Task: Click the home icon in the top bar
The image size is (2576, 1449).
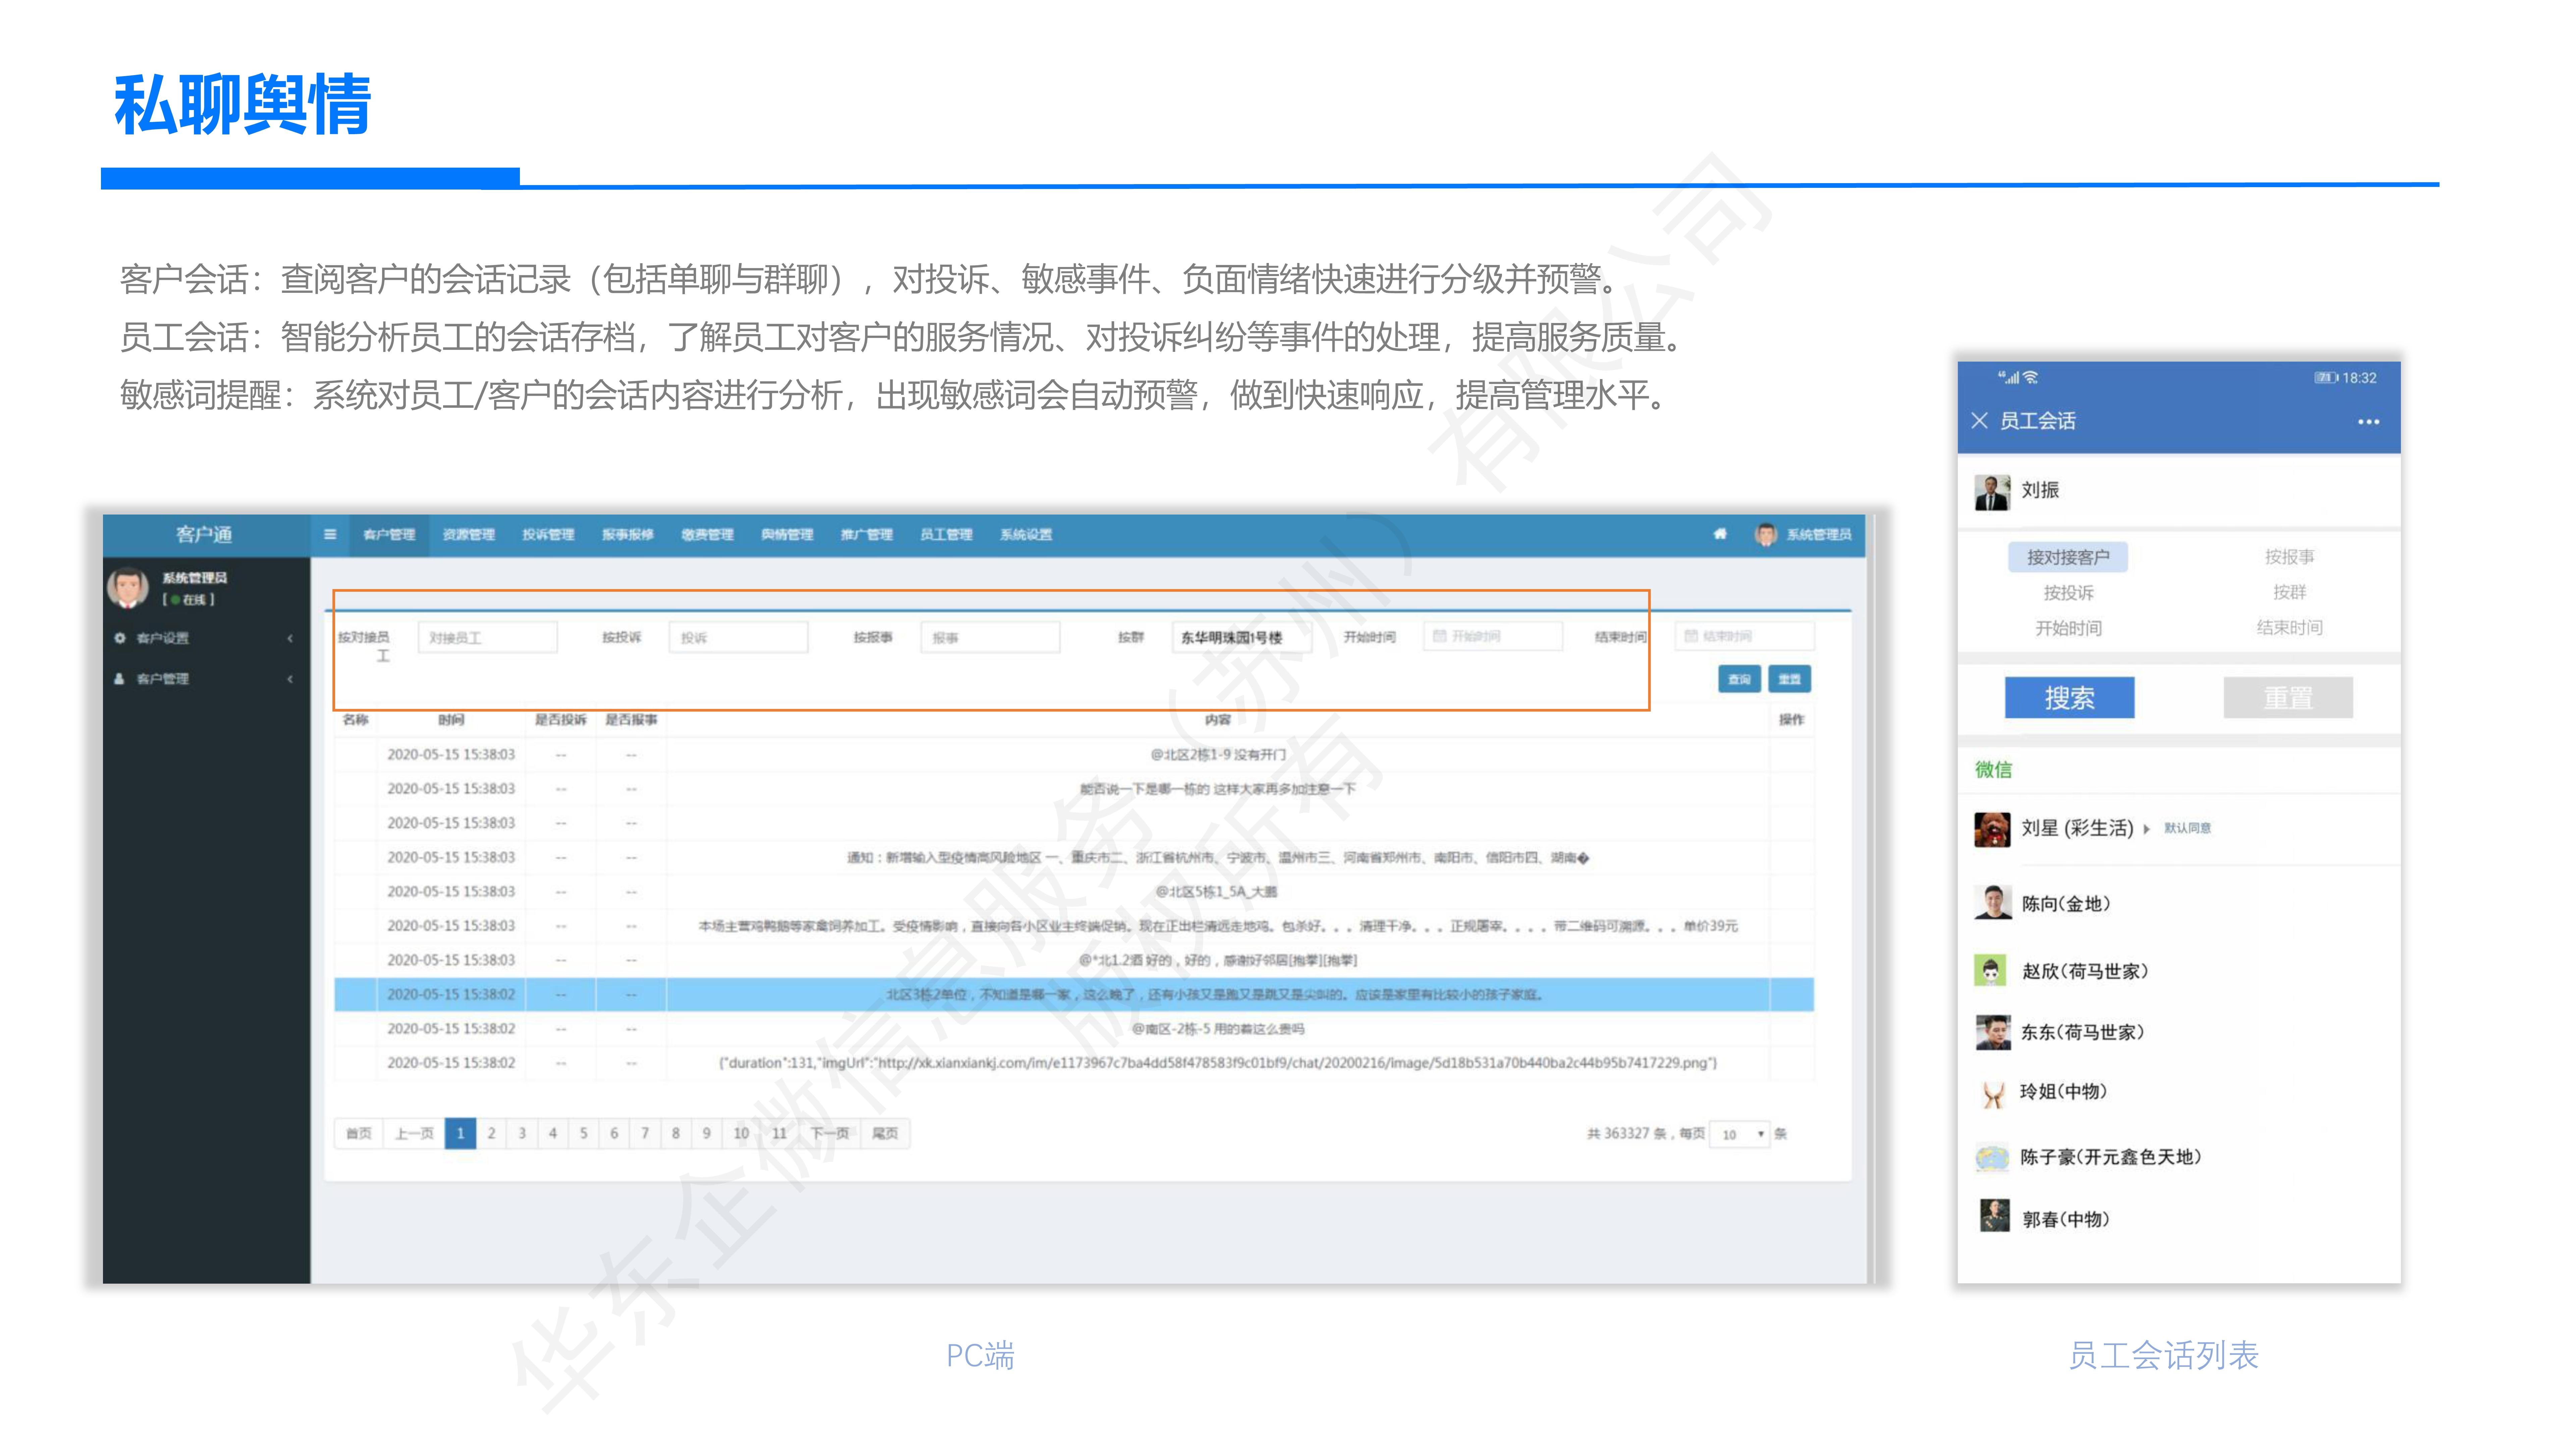Action: (x=1720, y=534)
